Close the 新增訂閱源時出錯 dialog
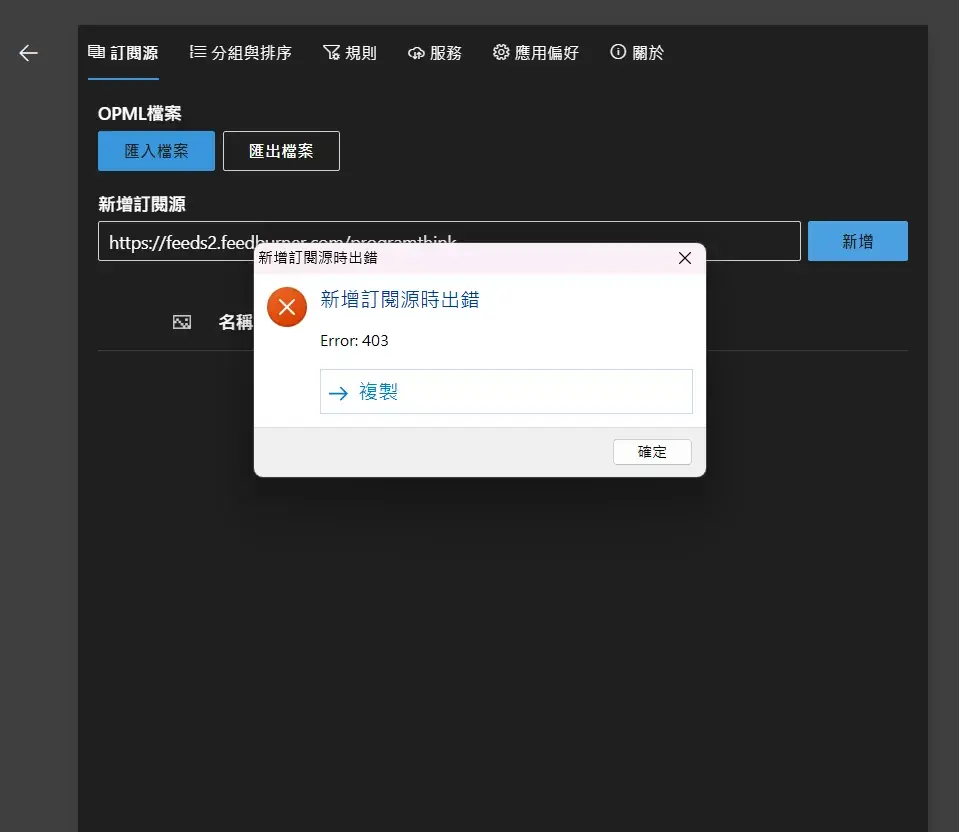 (685, 258)
